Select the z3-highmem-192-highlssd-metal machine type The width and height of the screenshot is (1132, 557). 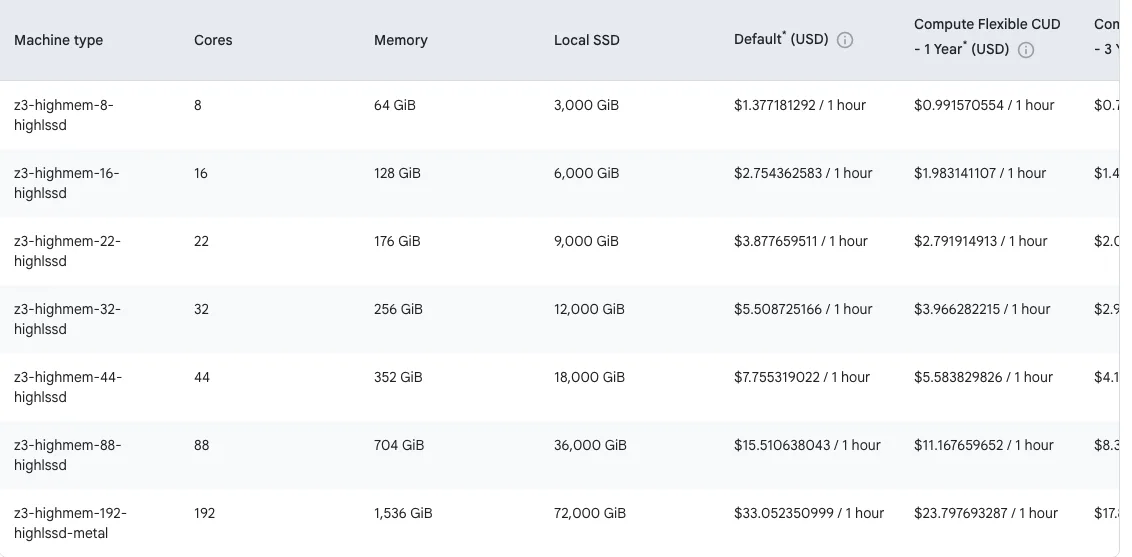[x=70, y=523]
